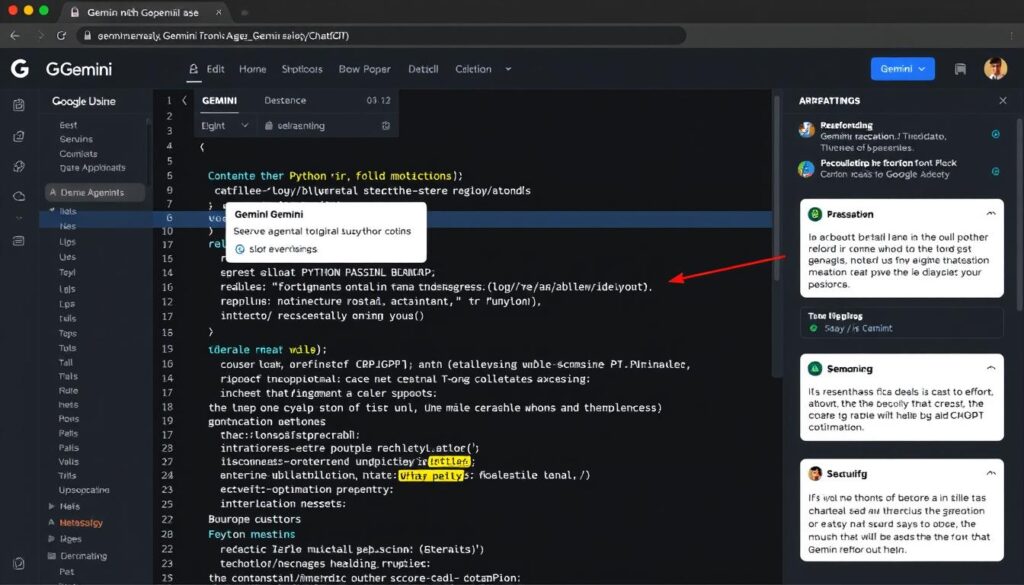This screenshot has width=1024, height=585.
Task: Click the GGemini logo icon
Action: click(x=19, y=70)
